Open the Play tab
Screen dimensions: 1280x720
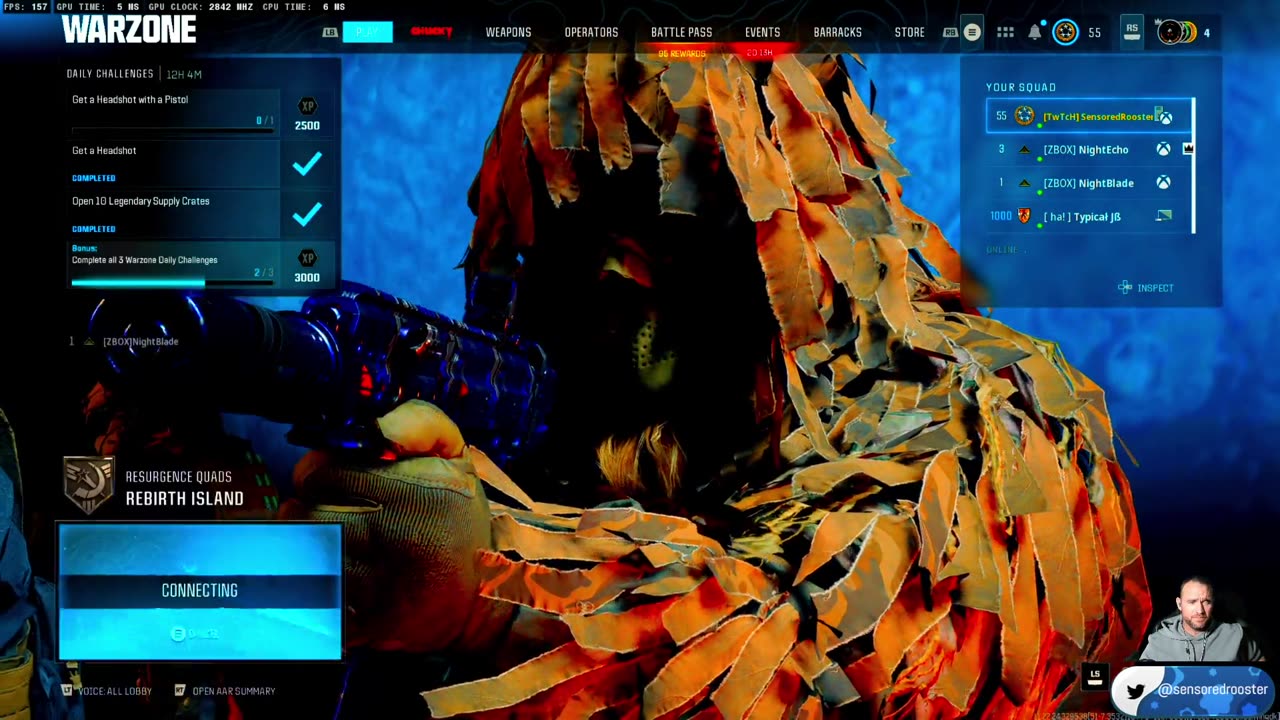click(x=367, y=32)
